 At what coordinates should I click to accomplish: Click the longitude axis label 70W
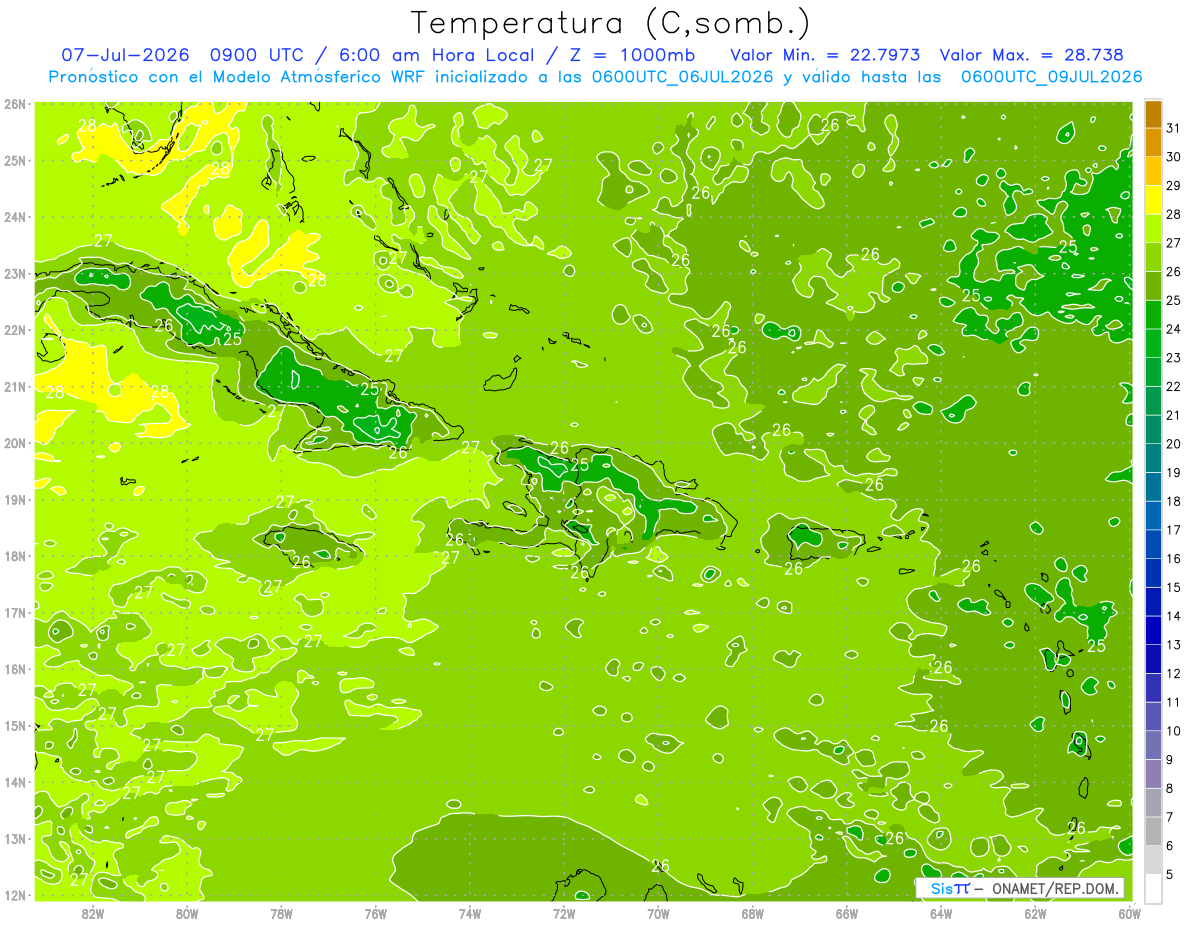[658, 913]
